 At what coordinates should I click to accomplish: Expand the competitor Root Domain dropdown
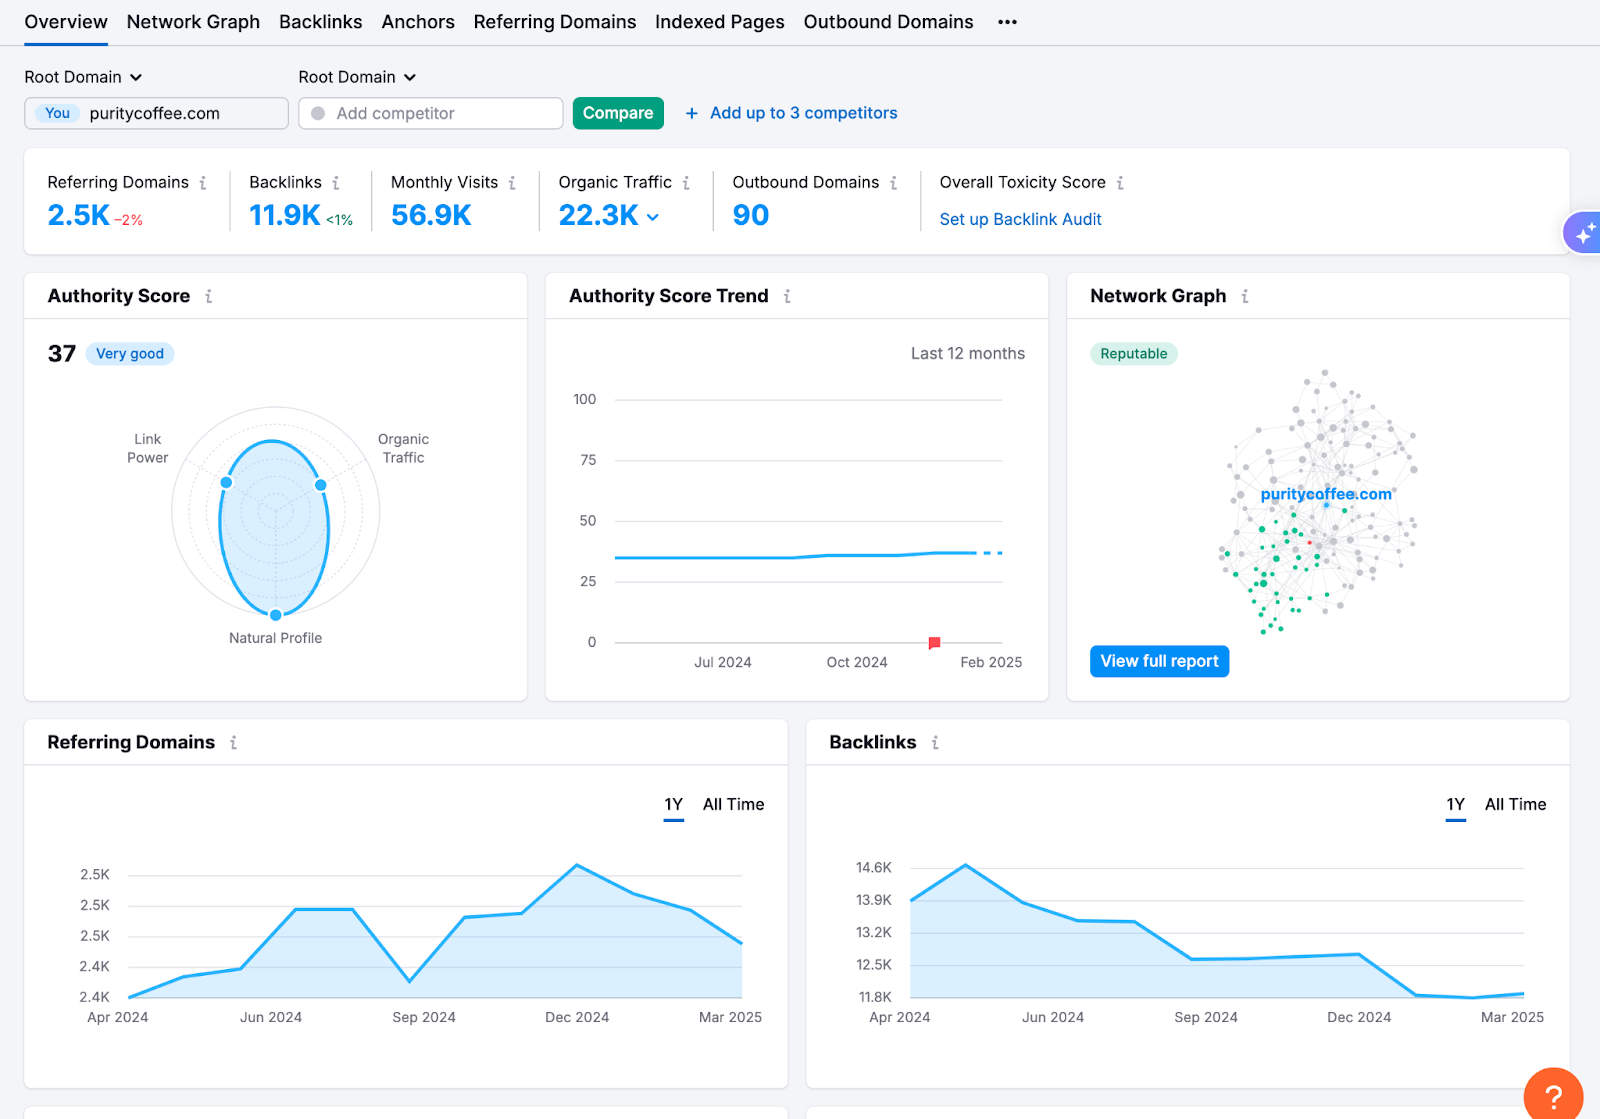click(x=357, y=77)
